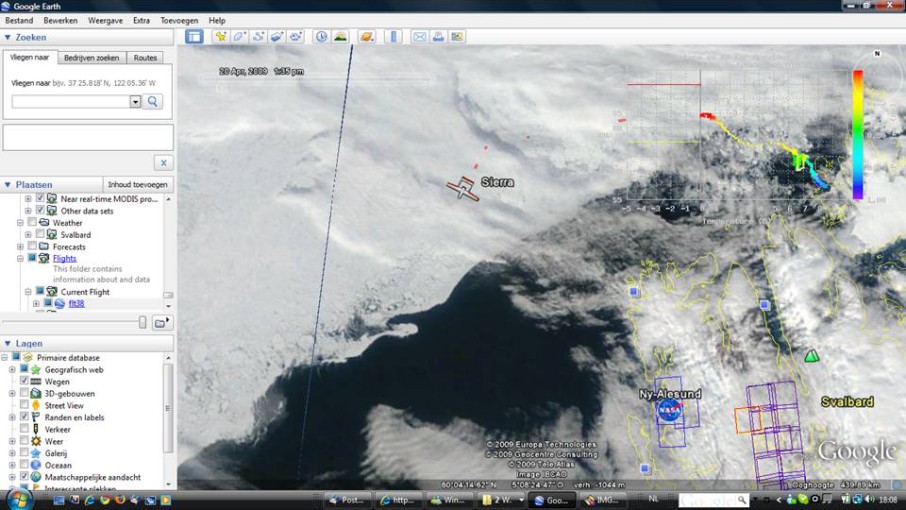This screenshot has height=510, width=906.
Task: Click the NASA logo placemark
Action: (x=670, y=410)
